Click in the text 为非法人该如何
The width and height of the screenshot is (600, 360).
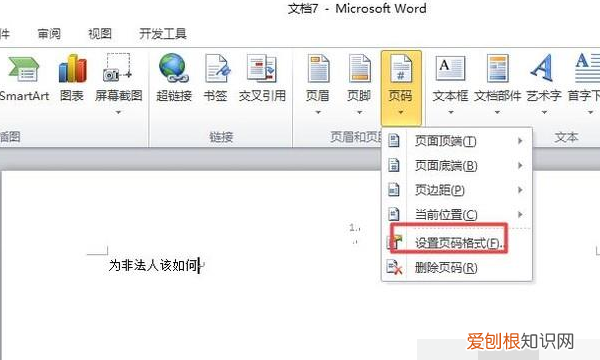[153, 265]
